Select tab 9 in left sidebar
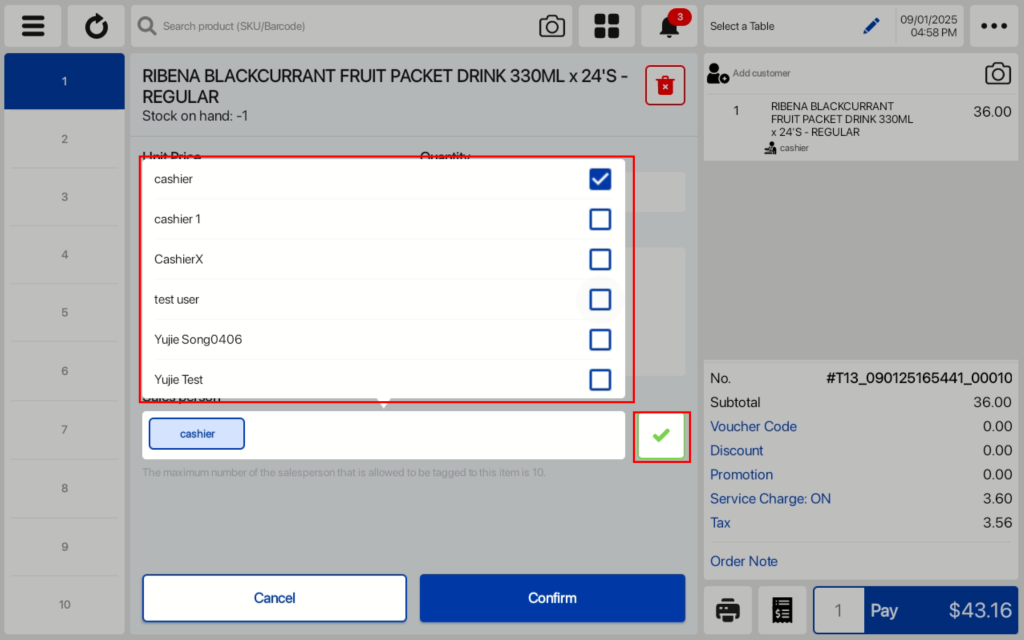This screenshot has width=1024, height=640. pos(64,547)
